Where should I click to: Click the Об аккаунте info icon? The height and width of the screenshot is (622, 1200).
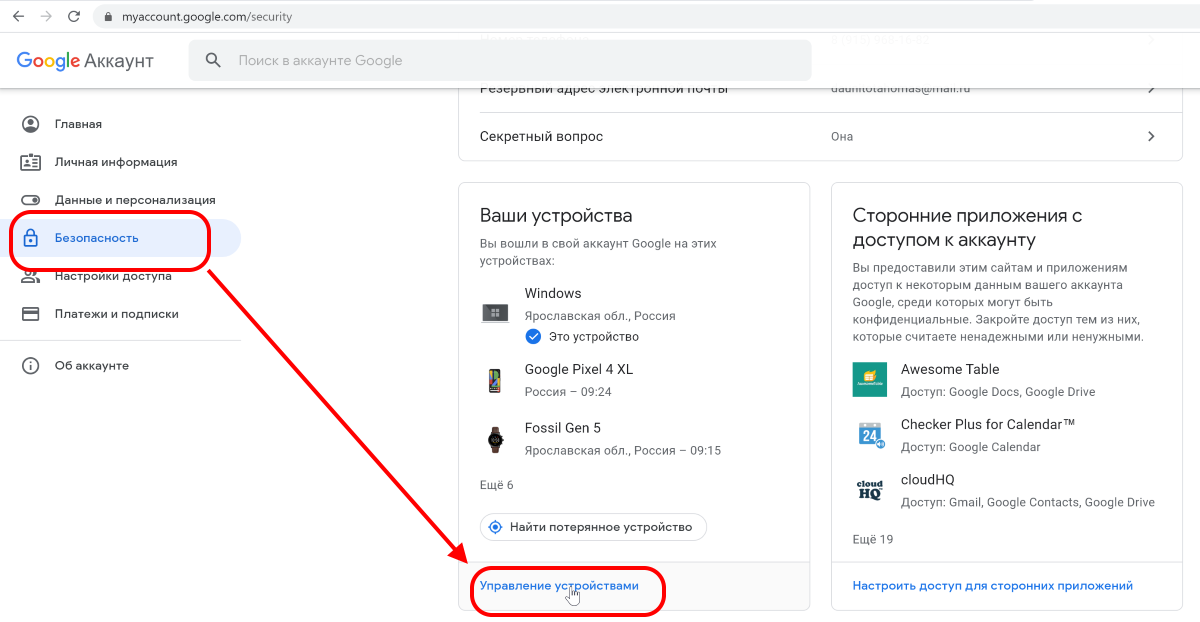(x=31, y=366)
